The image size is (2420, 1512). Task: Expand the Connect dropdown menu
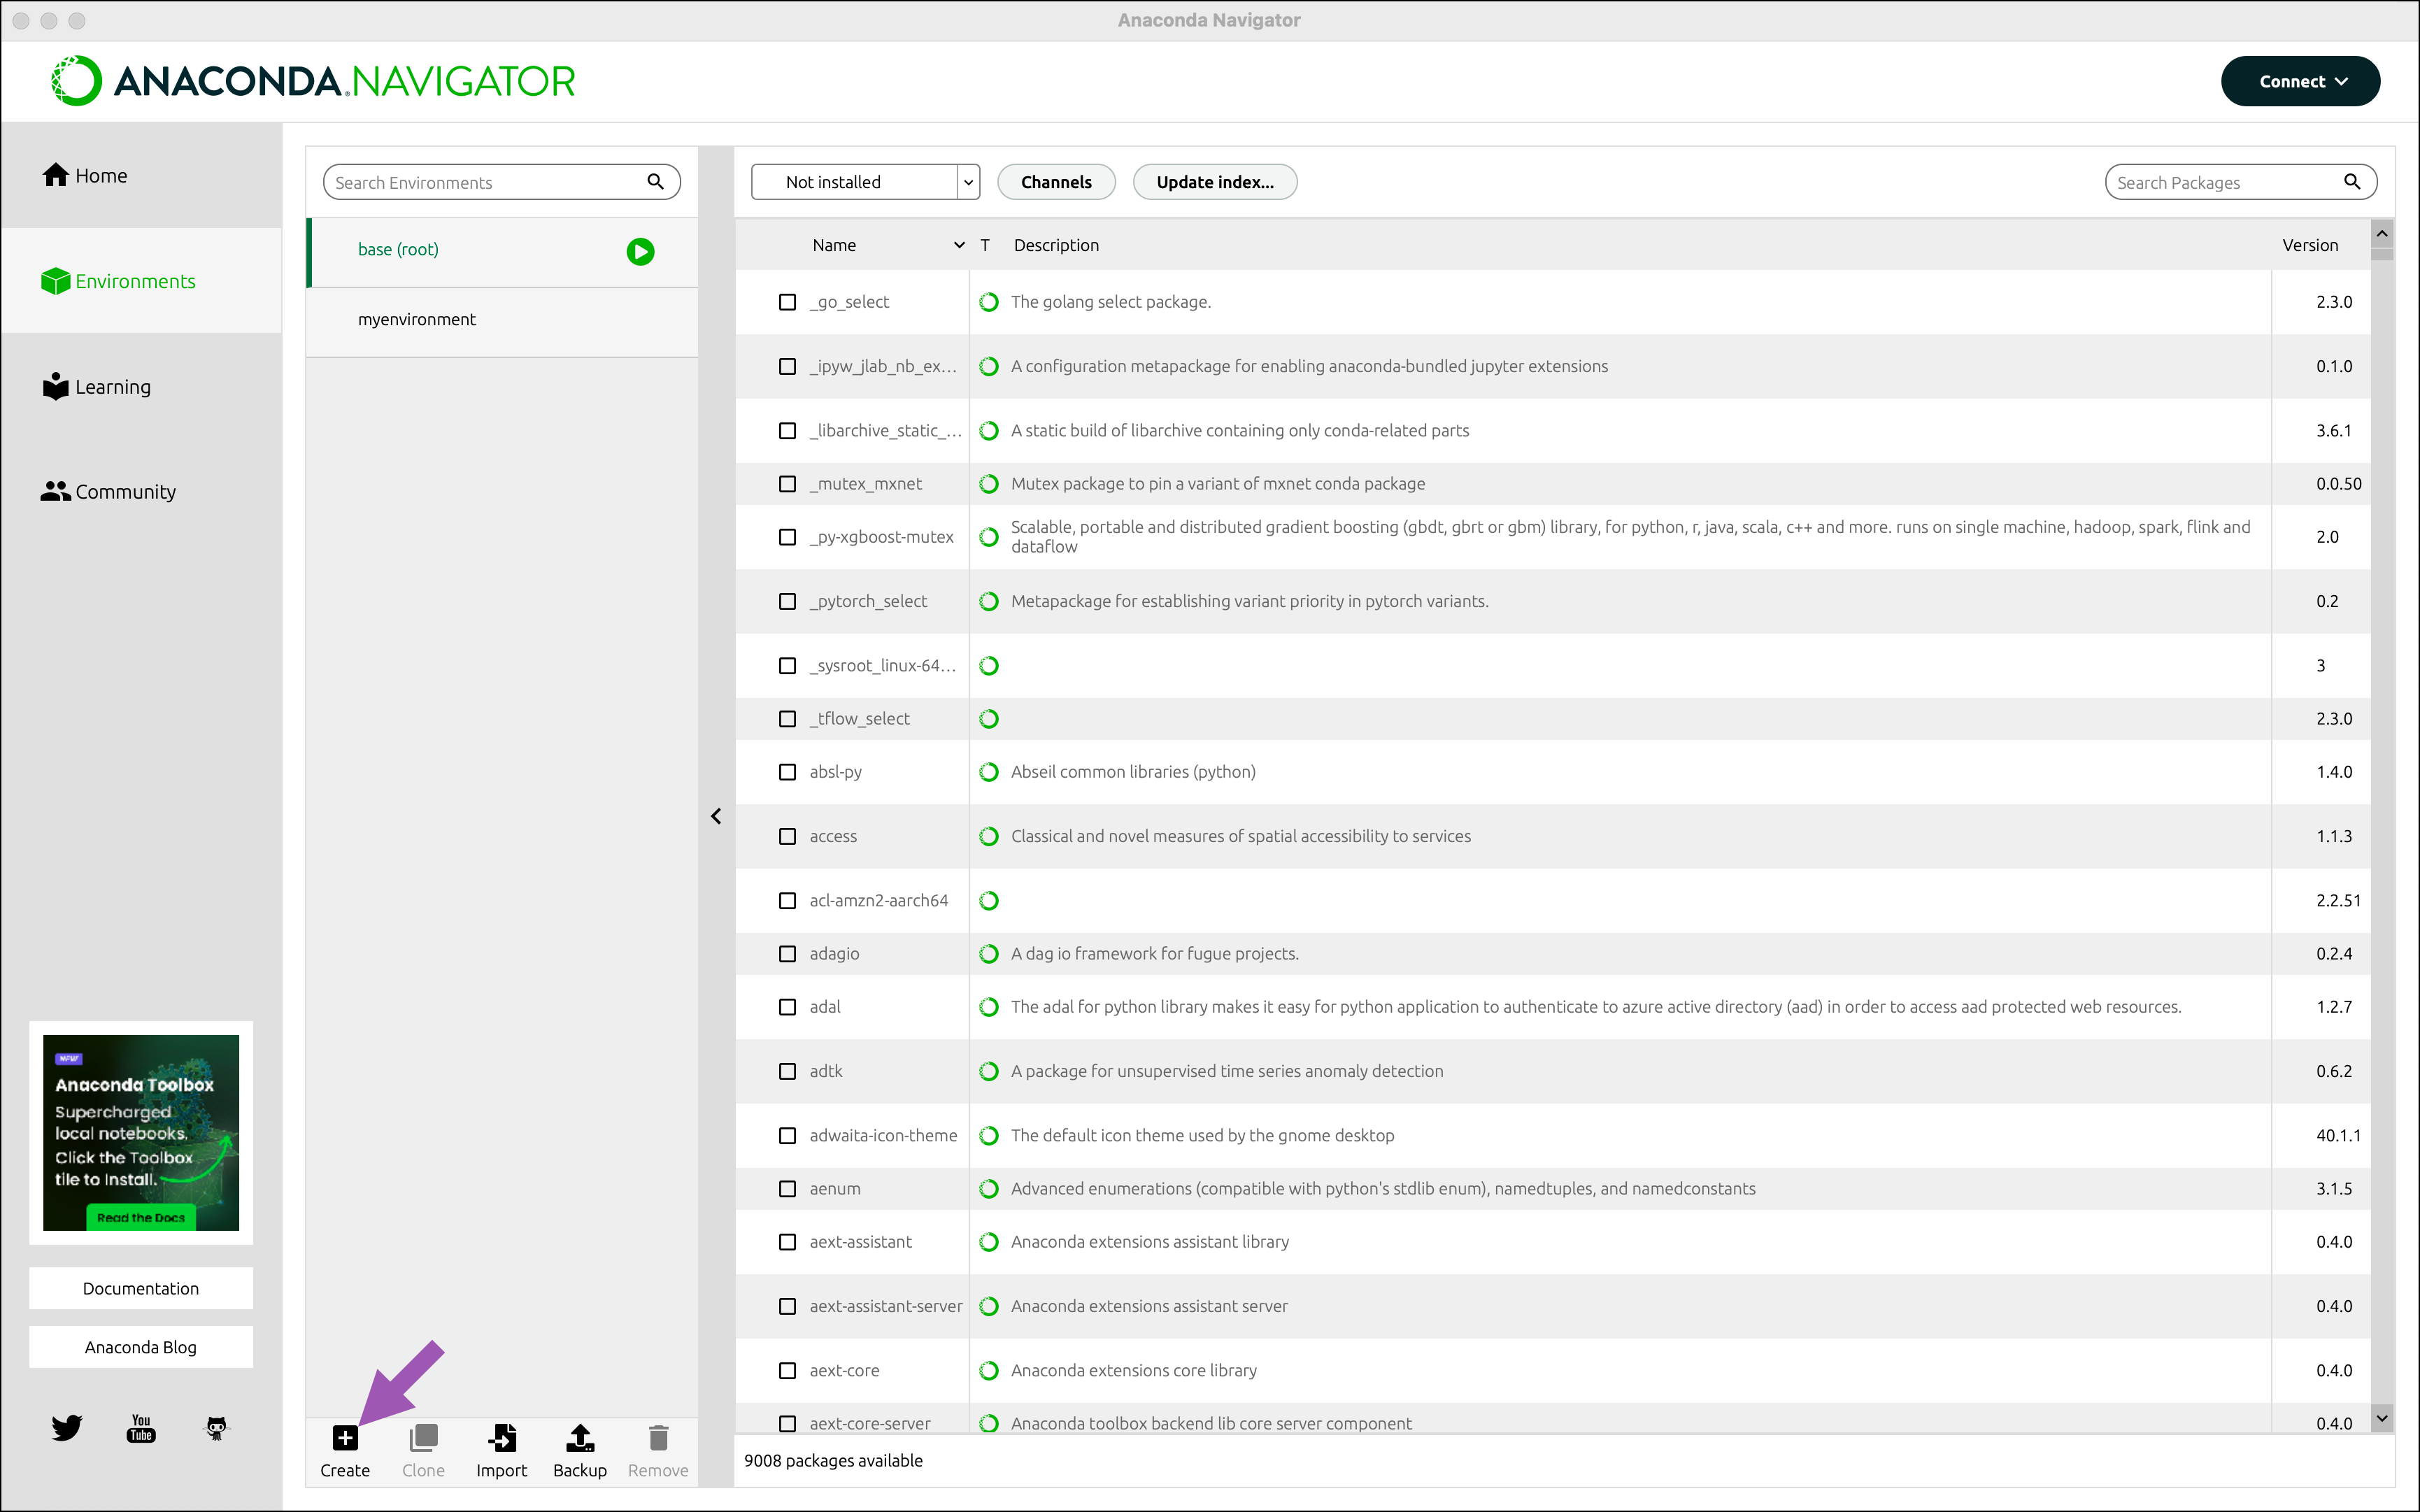click(2300, 82)
